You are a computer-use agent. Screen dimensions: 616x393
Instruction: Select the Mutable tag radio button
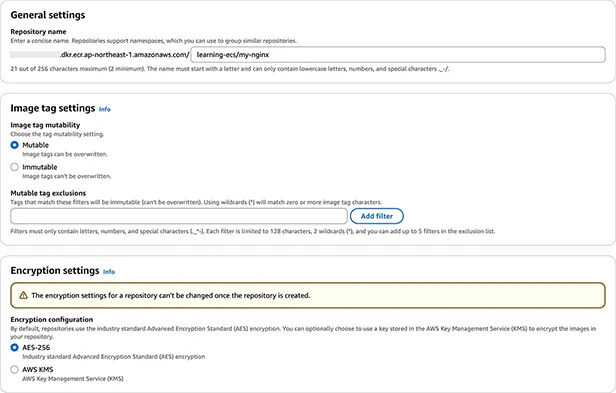point(15,145)
